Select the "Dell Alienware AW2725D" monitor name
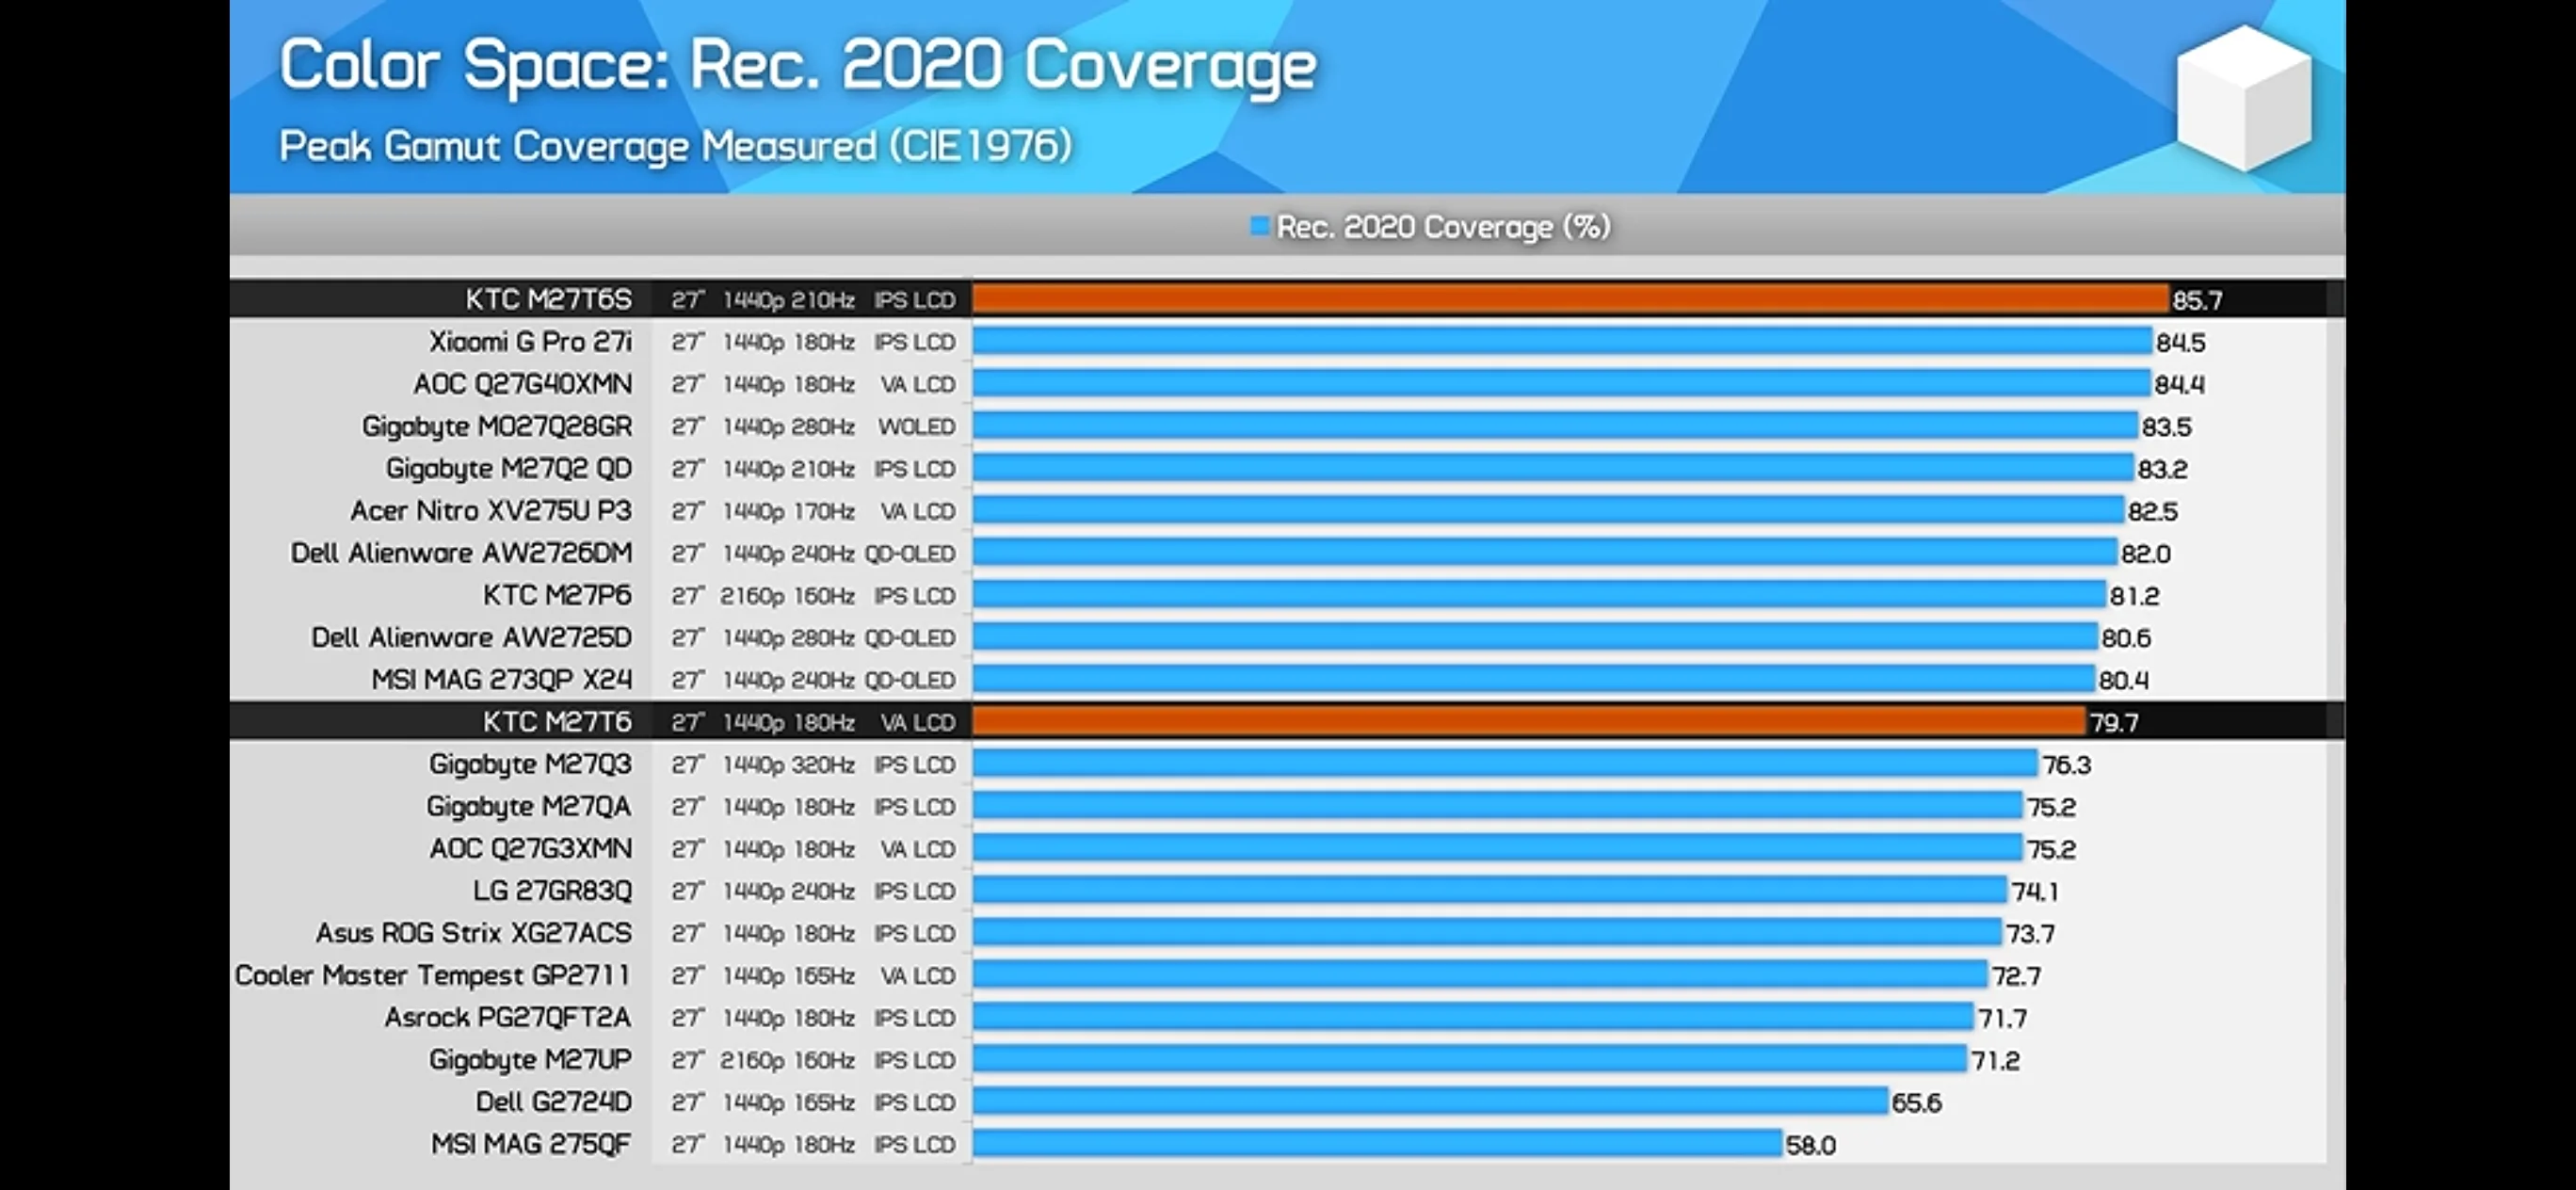Screen dimensions: 2576x1190 click(471, 637)
